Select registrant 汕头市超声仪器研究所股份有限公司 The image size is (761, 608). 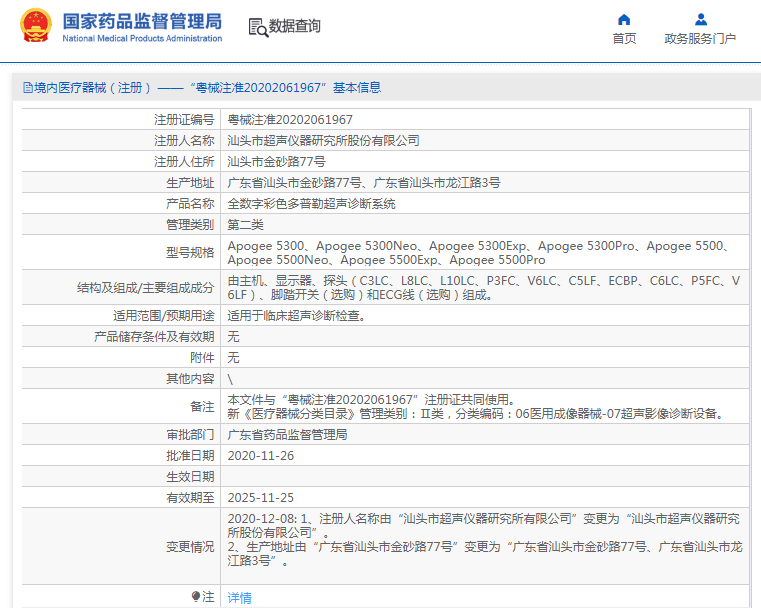click(x=323, y=141)
